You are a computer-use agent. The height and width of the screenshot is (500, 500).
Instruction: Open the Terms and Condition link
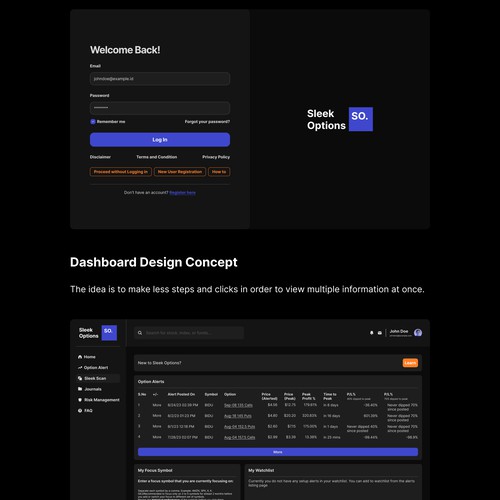157,157
